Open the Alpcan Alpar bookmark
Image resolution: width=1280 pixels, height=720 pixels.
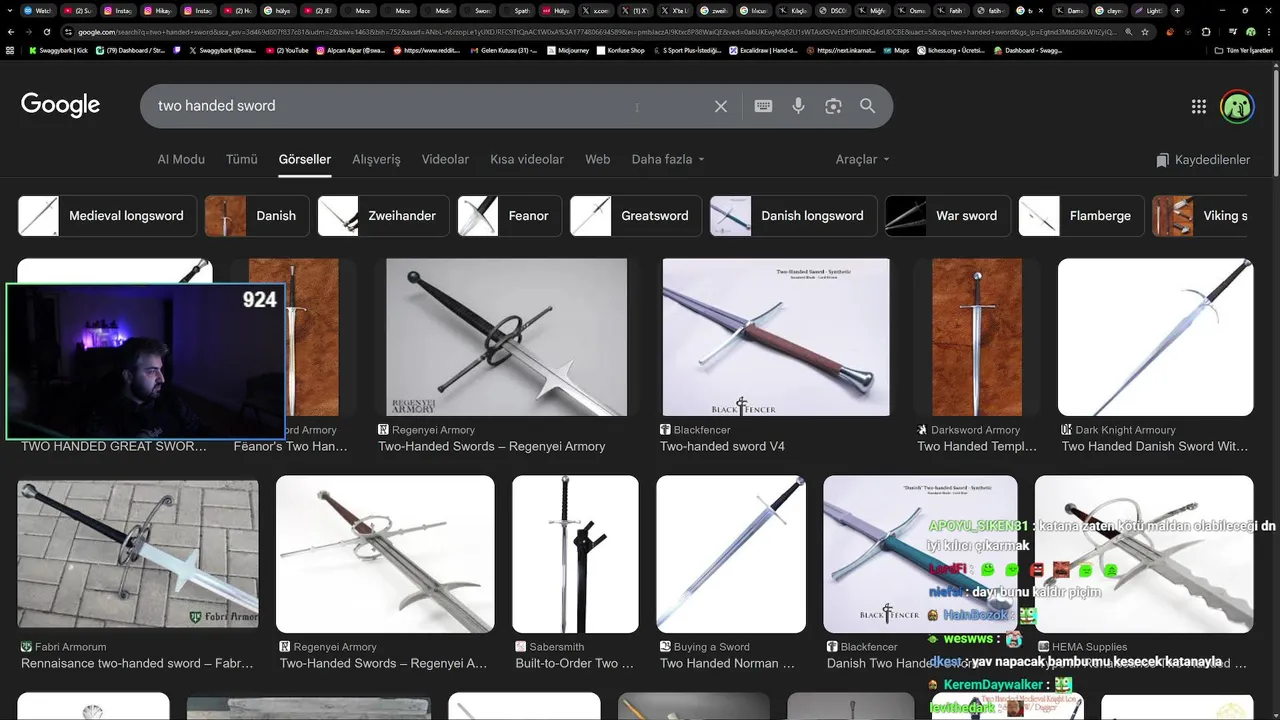(350, 50)
